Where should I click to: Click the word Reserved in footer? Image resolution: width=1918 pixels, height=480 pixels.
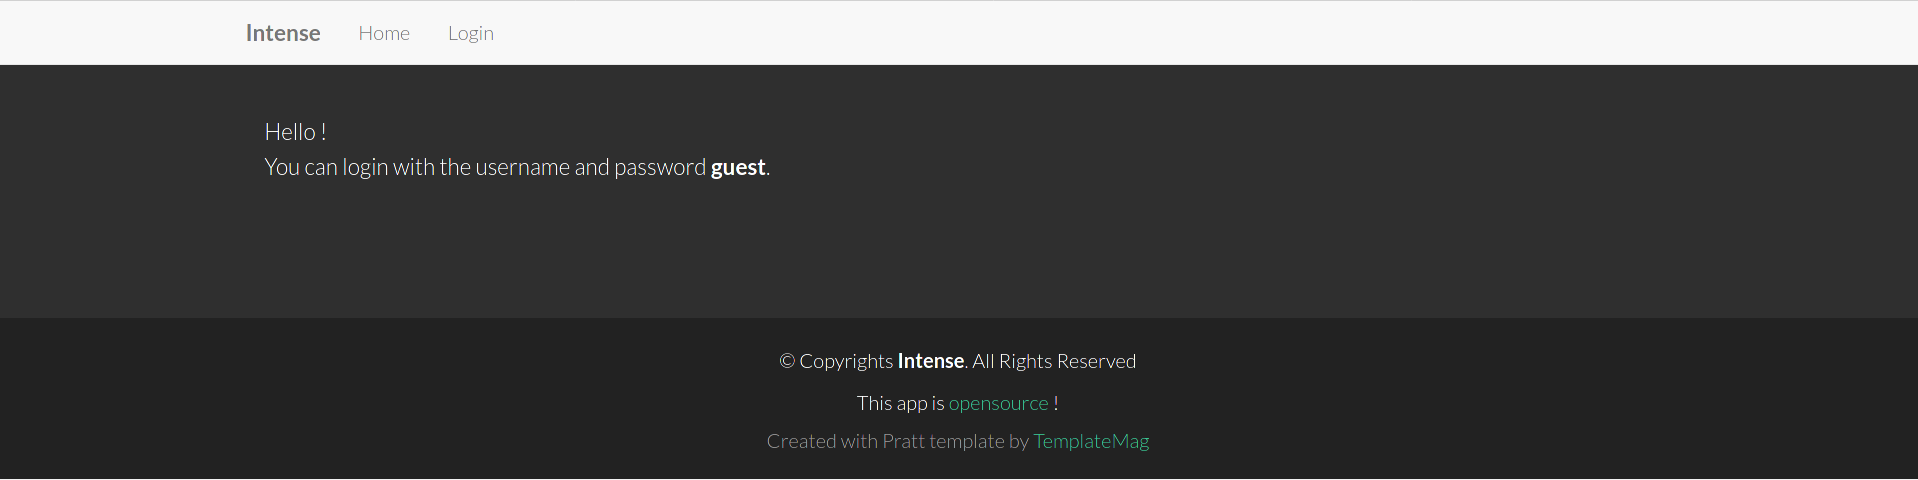[1096, 361]
